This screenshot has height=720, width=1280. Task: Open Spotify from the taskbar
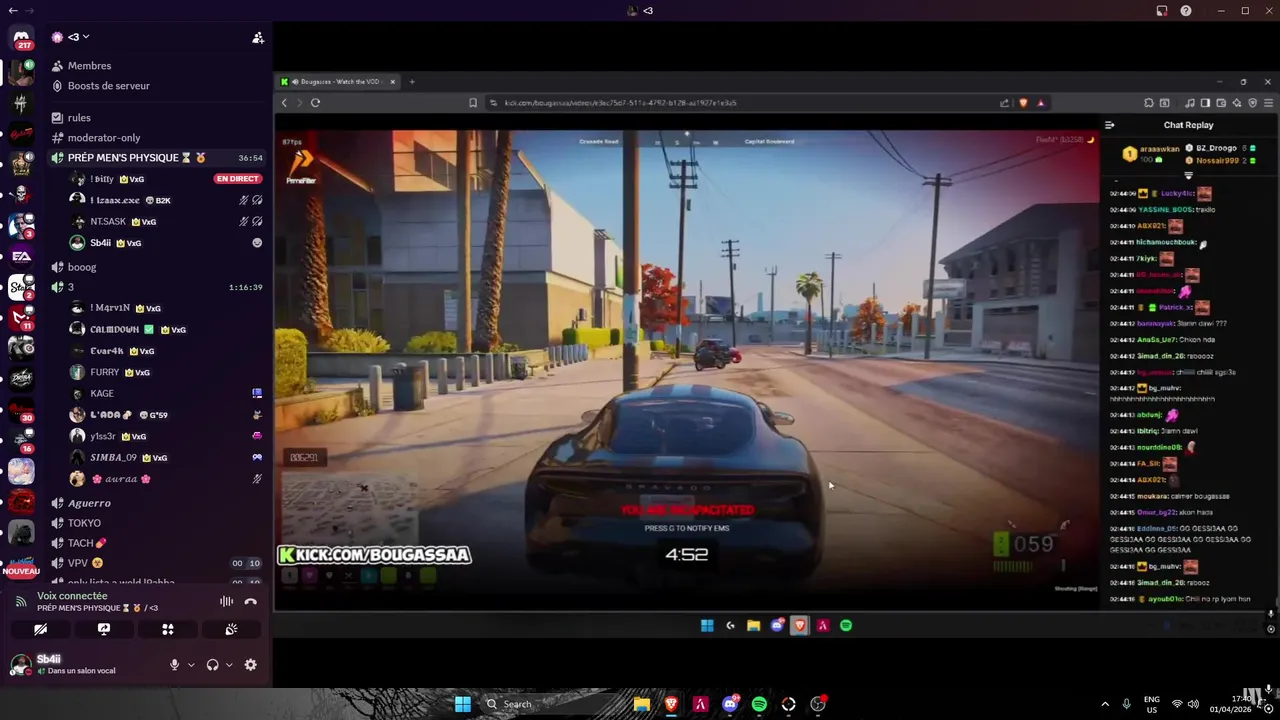pyautogui.click(x=759, y=704)
